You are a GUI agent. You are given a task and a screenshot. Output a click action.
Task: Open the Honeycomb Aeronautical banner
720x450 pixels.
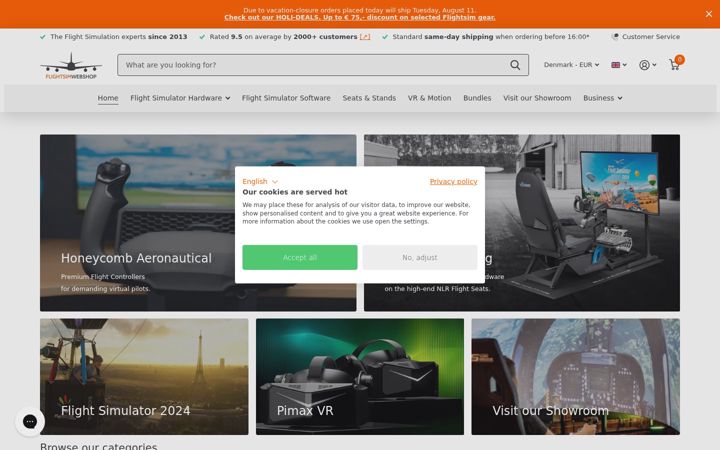click(198, 223)
